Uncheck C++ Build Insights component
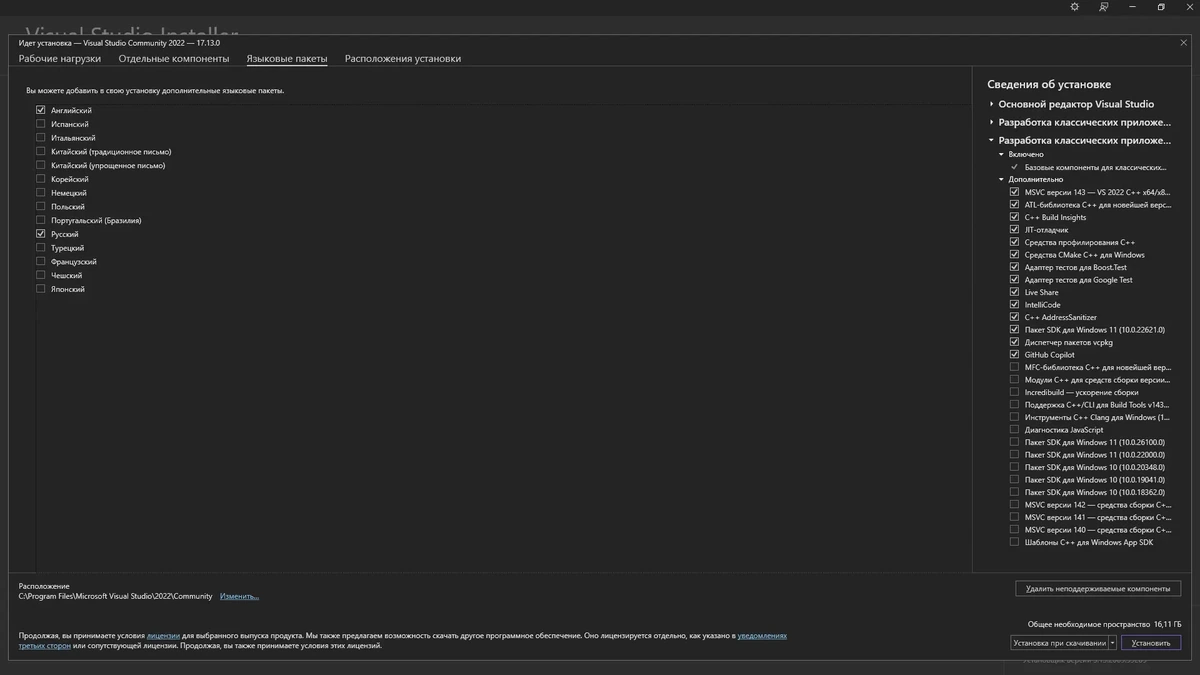This screenshot has height=675, width=1200. [1015, 217]
